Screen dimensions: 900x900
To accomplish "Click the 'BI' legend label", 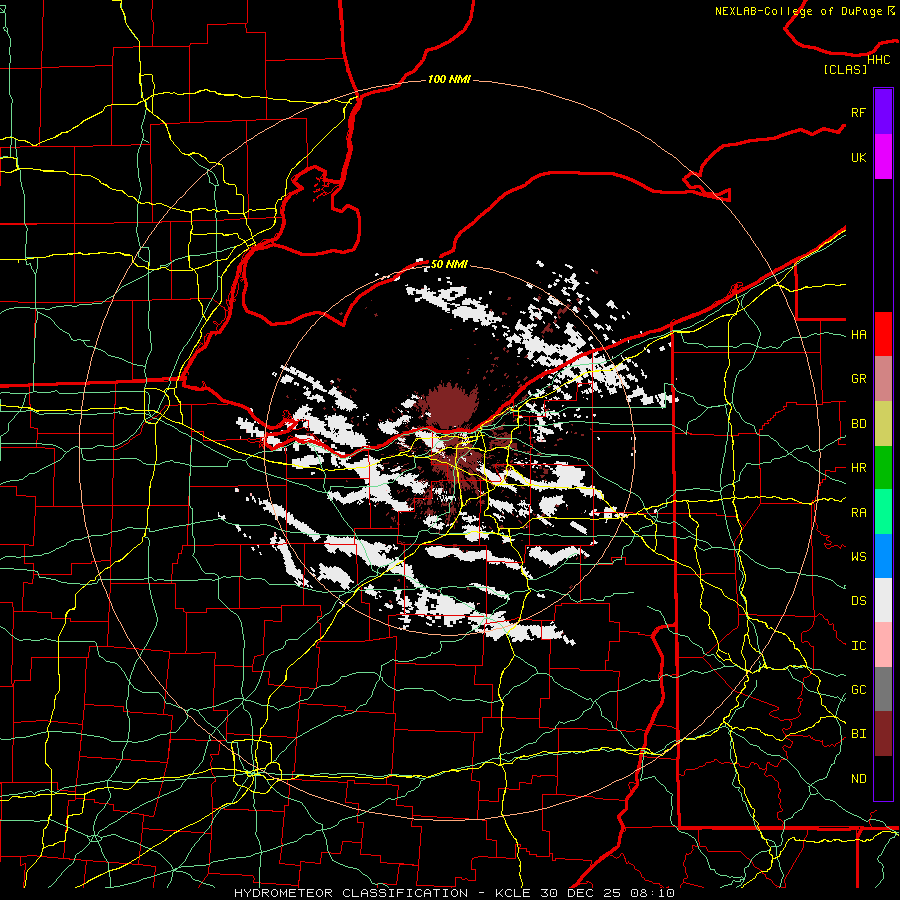I will (x=858, y=734).
